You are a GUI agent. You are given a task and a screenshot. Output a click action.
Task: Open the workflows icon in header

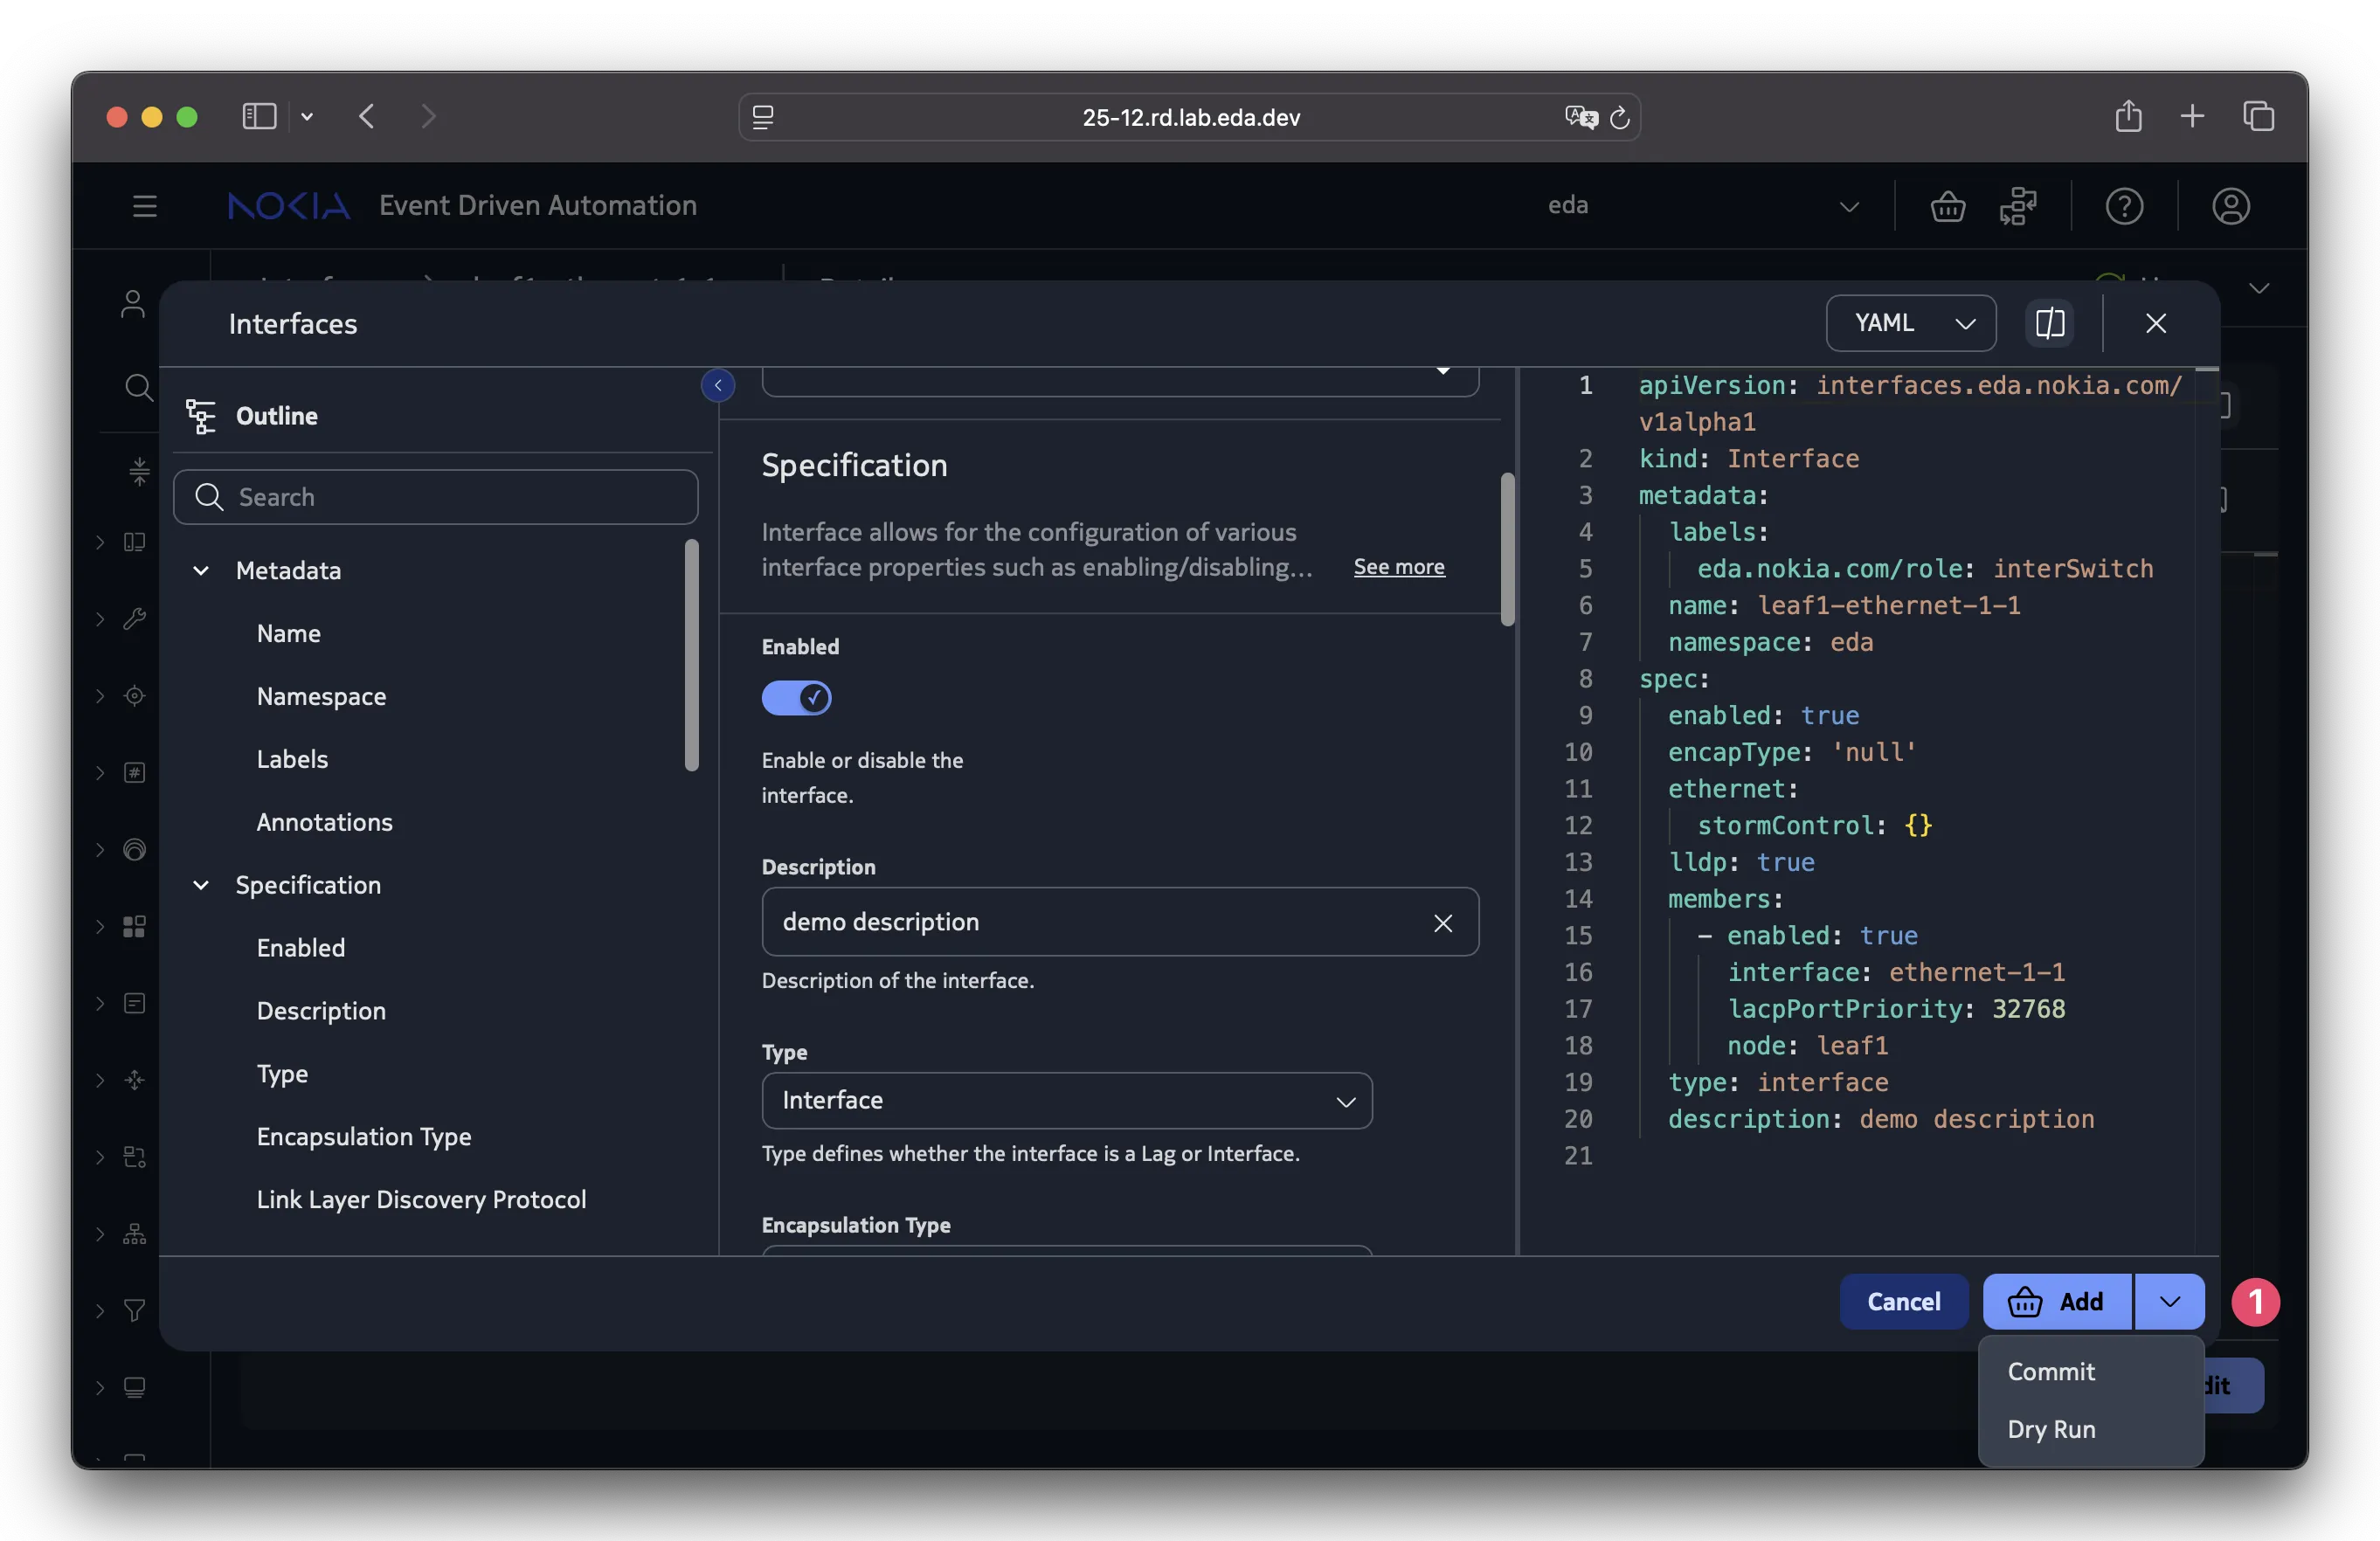click(x=2018, y=206)
